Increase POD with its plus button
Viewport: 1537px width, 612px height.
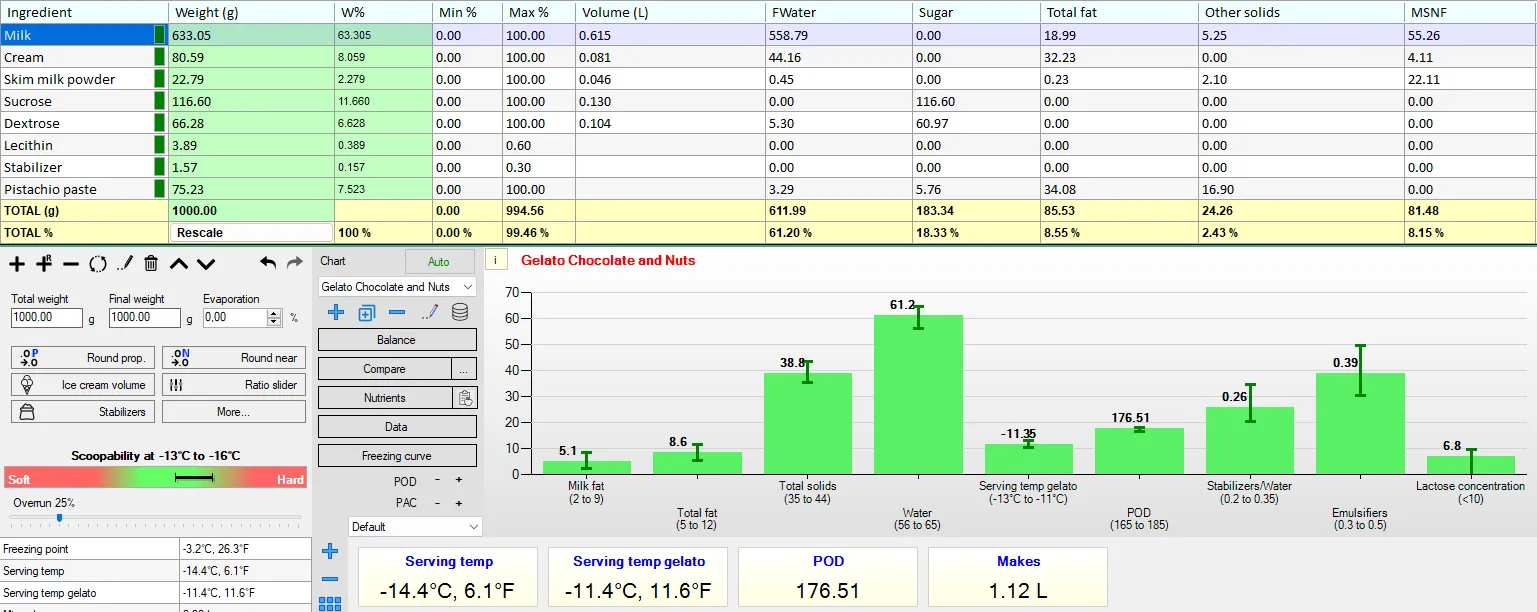pyautogui.click(x=459, y=480)
